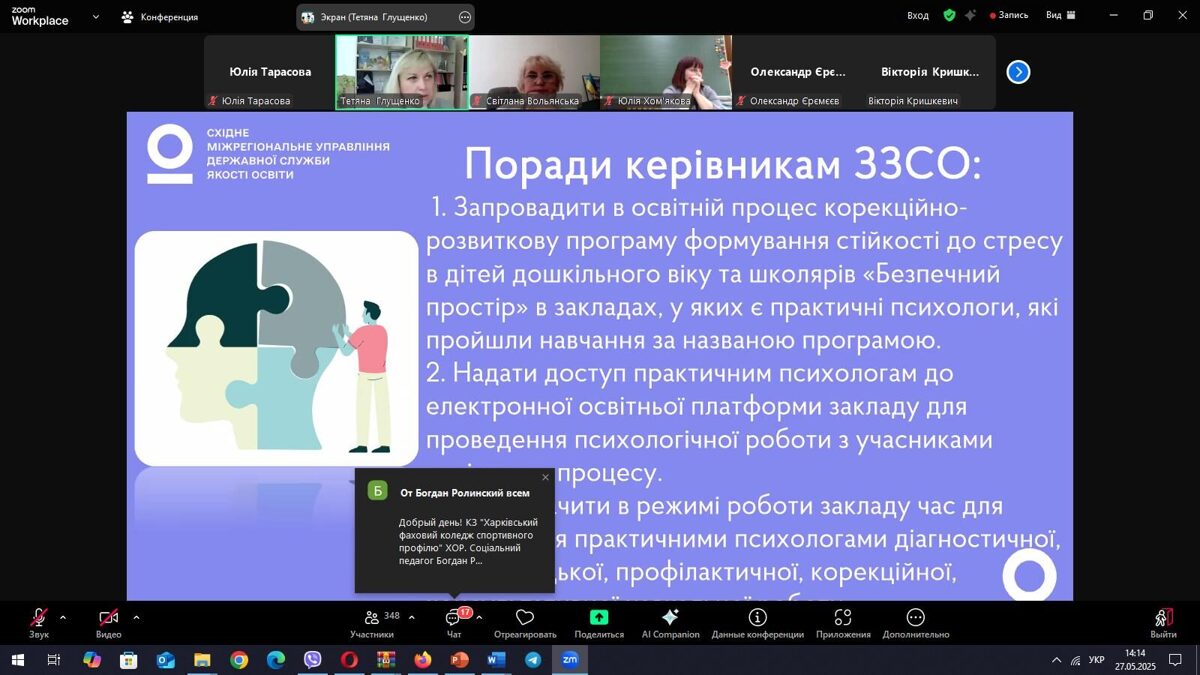1200x675 pixels.
Task: Click the Выйти leave meeting button
Action: tap(1163, 623)
